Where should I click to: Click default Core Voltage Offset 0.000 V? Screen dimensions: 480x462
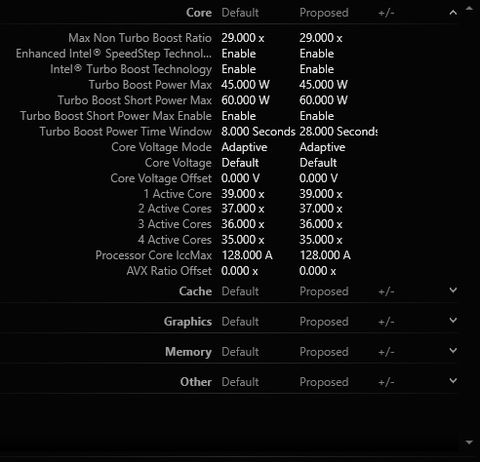[240, 178]
